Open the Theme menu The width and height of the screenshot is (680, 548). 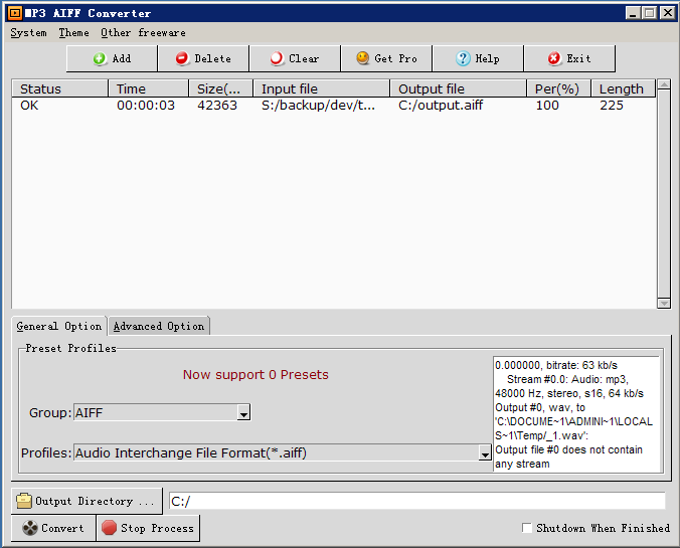74,33
